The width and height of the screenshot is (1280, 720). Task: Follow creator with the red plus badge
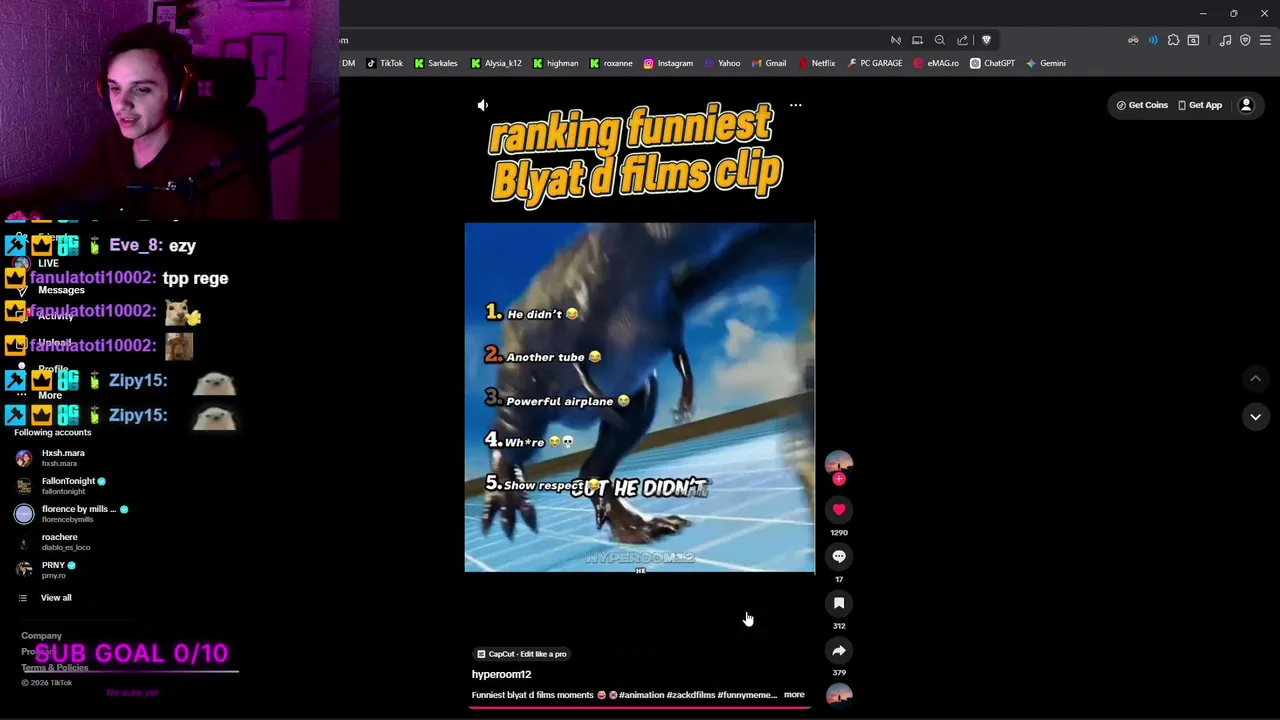839,479
